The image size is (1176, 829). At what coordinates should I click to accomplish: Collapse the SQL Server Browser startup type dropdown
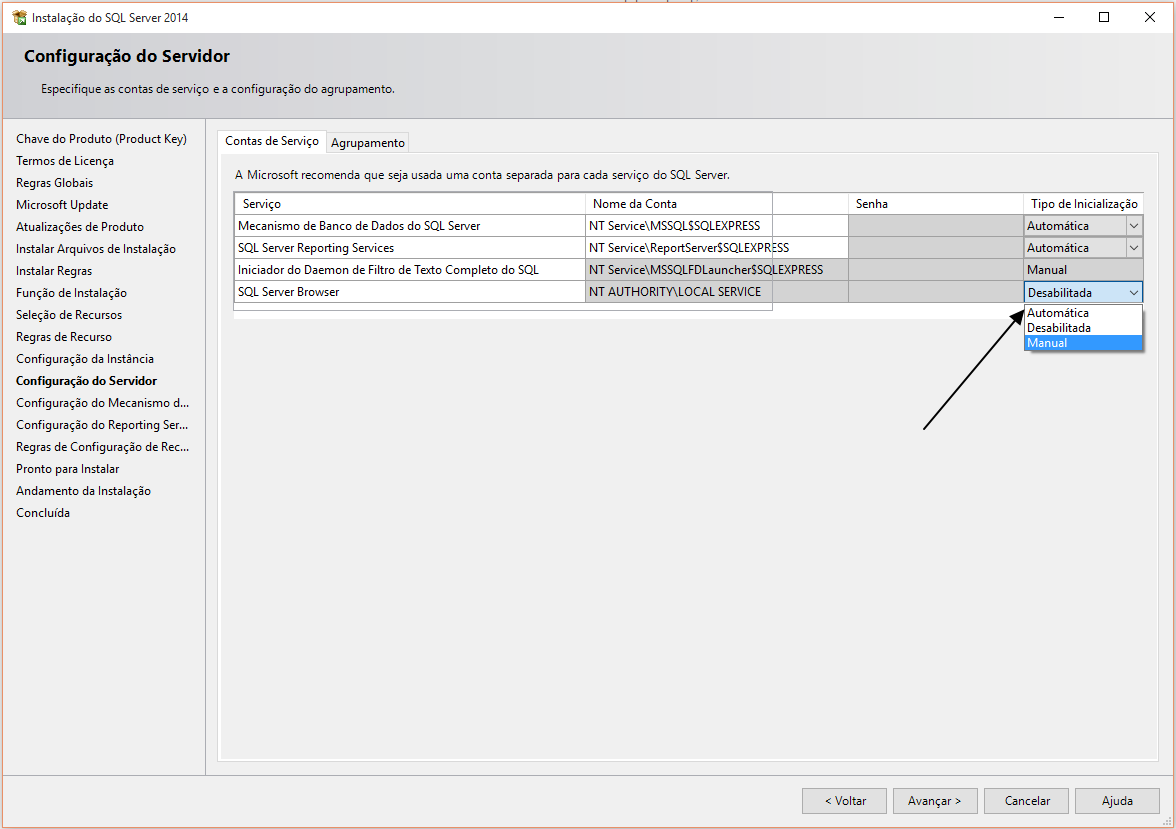coord(1134,293)
